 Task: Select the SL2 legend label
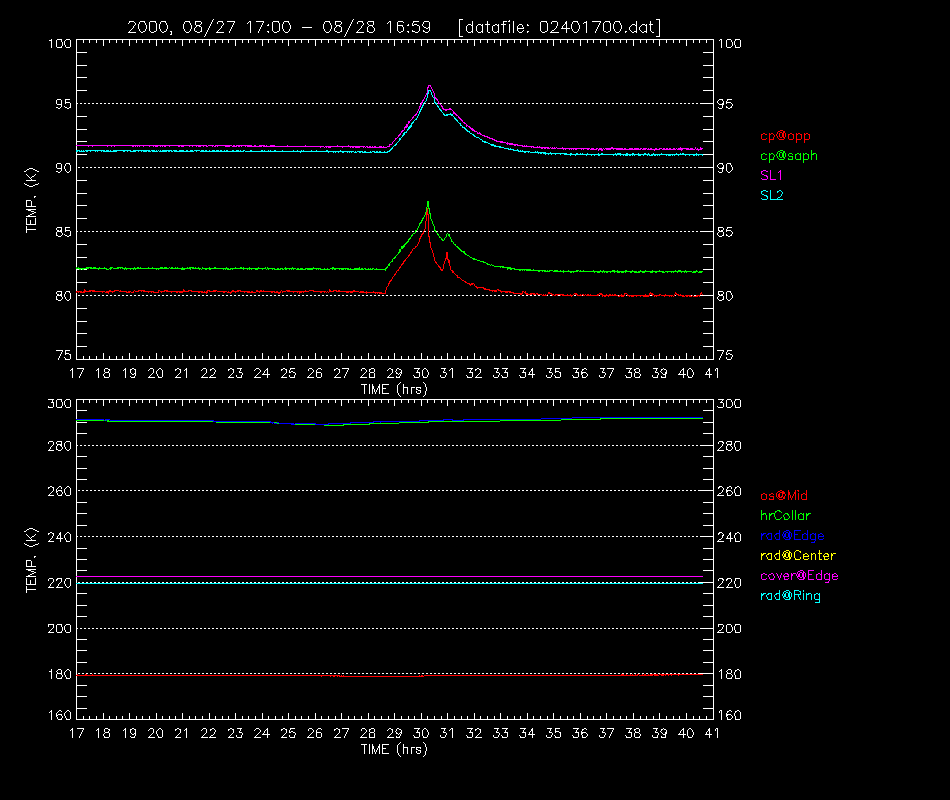(x=772, y=196)
